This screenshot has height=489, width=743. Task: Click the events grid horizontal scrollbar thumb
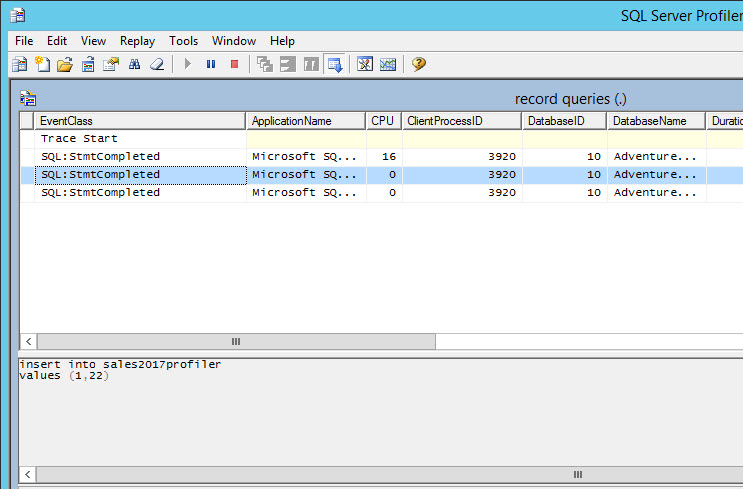(236, 341)
